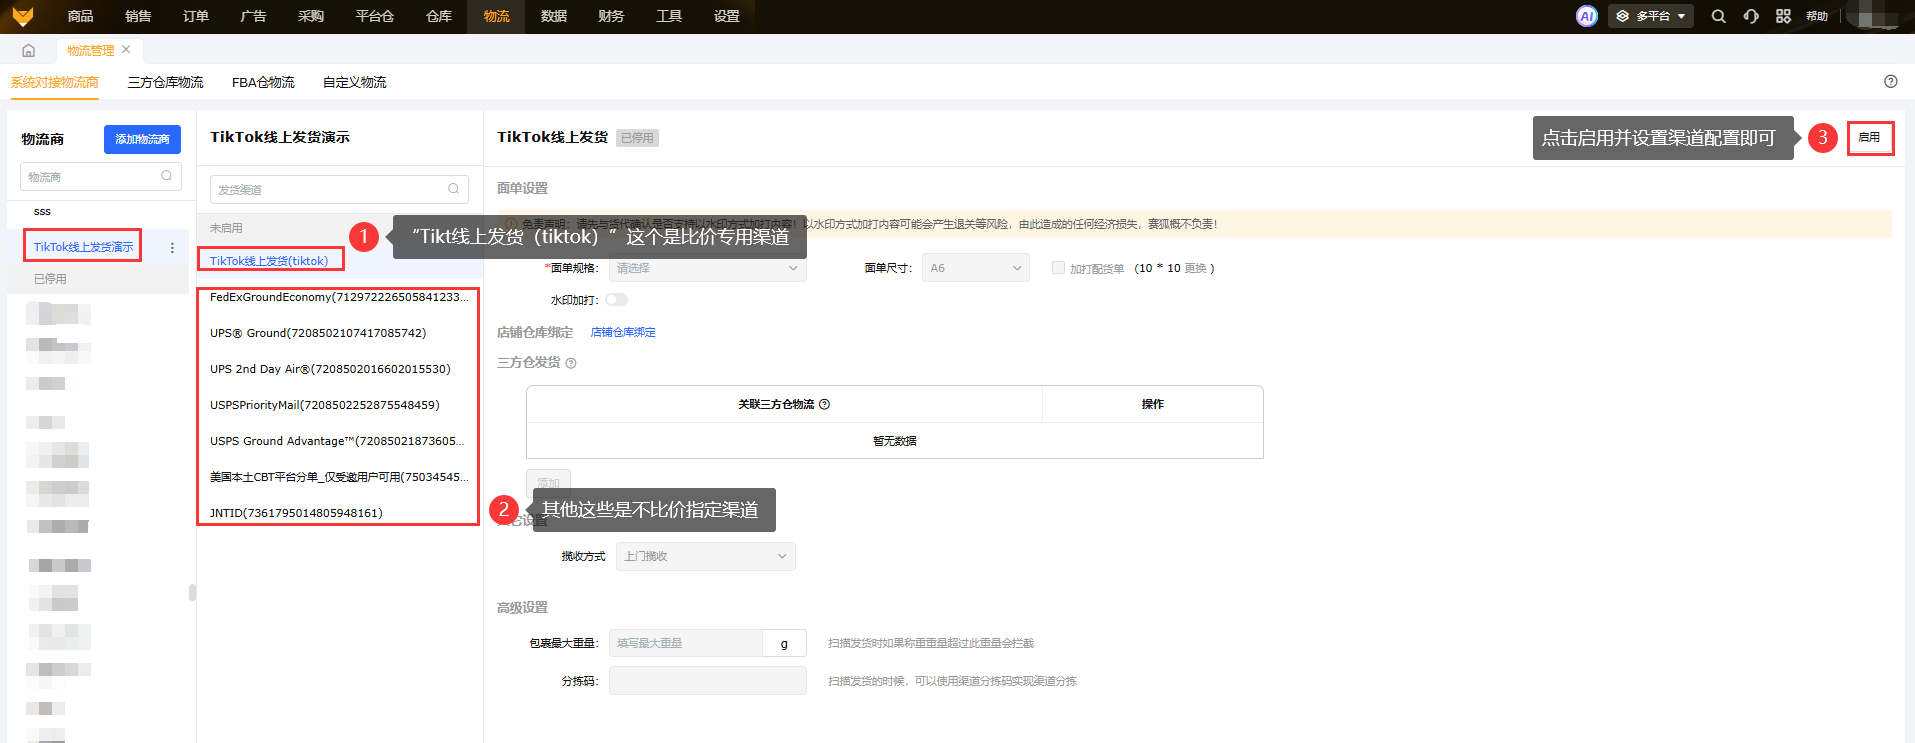This screenshot has height=743, width=1915.
Task: Open the 订单 menu
Action: point(196,16)
